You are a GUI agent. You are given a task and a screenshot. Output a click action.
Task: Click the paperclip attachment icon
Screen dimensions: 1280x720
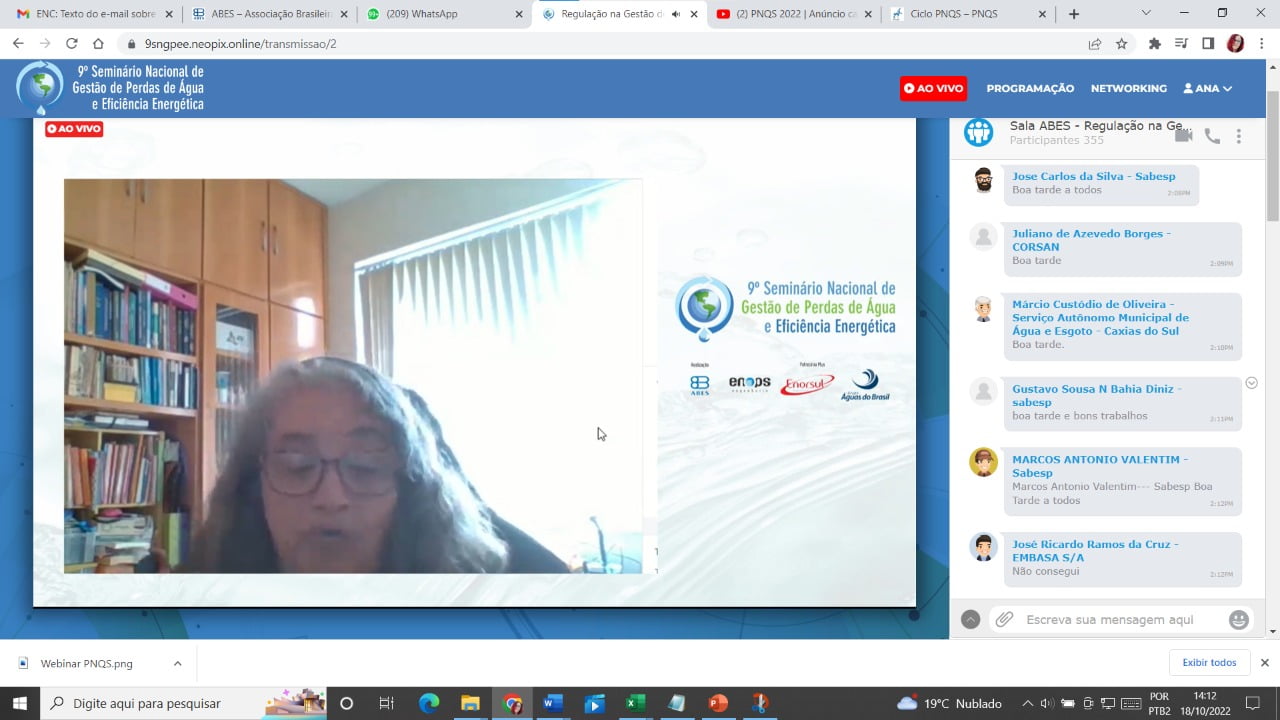click(x=1004, y=620)
